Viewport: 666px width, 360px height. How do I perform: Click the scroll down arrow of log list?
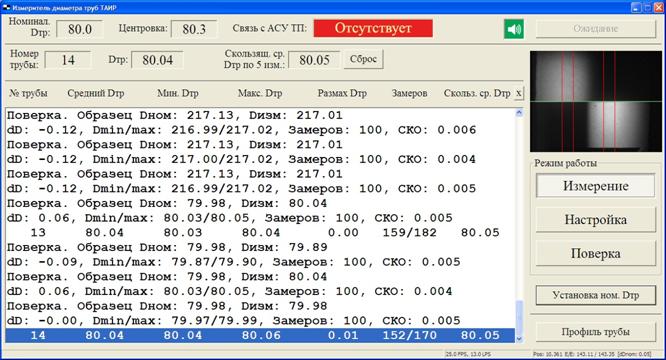(x=519, y=338)
